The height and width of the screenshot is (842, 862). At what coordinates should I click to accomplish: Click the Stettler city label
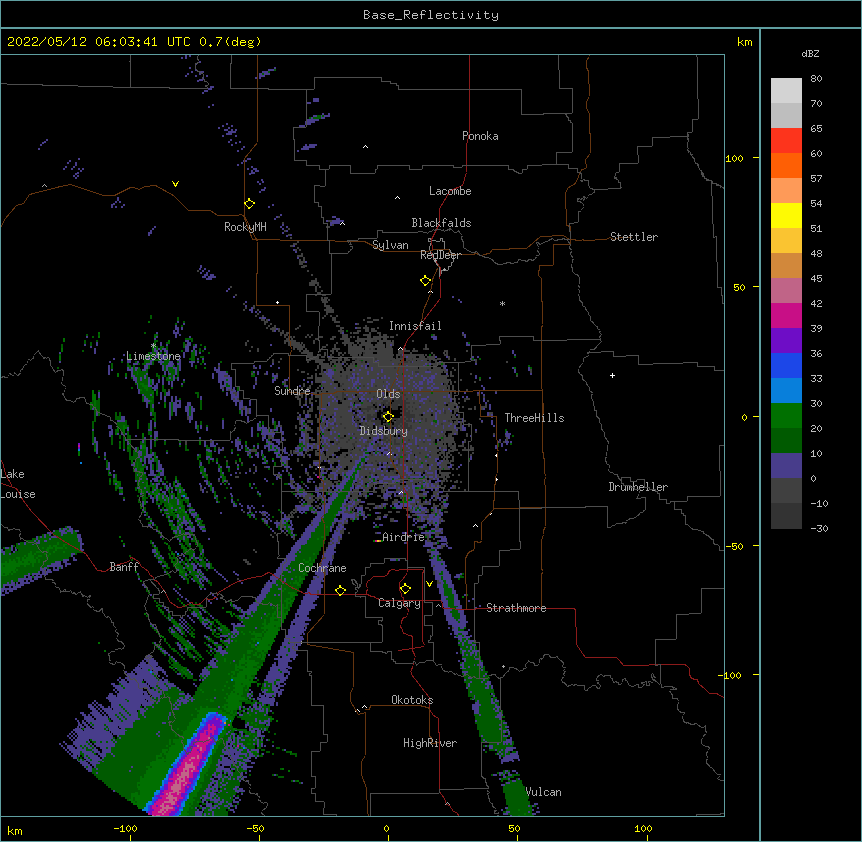coord(634,237)
